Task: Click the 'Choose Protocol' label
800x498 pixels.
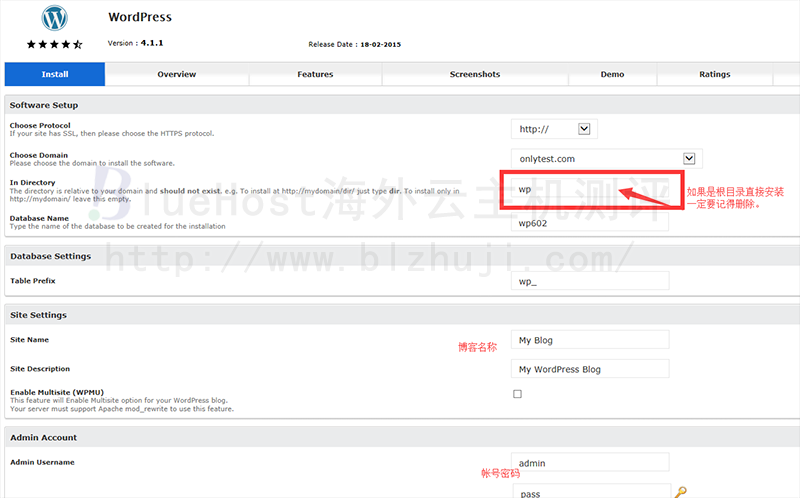Action: (x=40, y=125)
